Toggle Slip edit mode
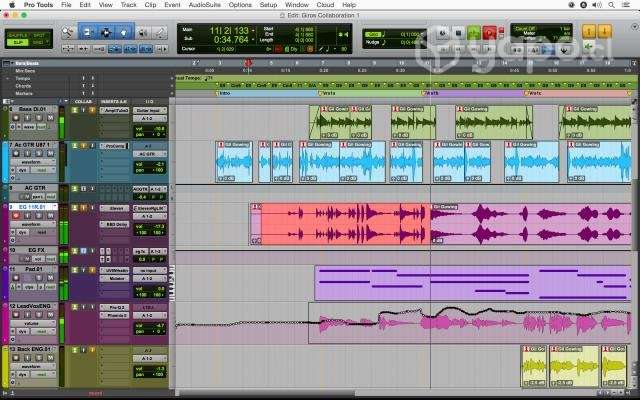This screenshot has width=640, height=400. (x=18, y=42)
